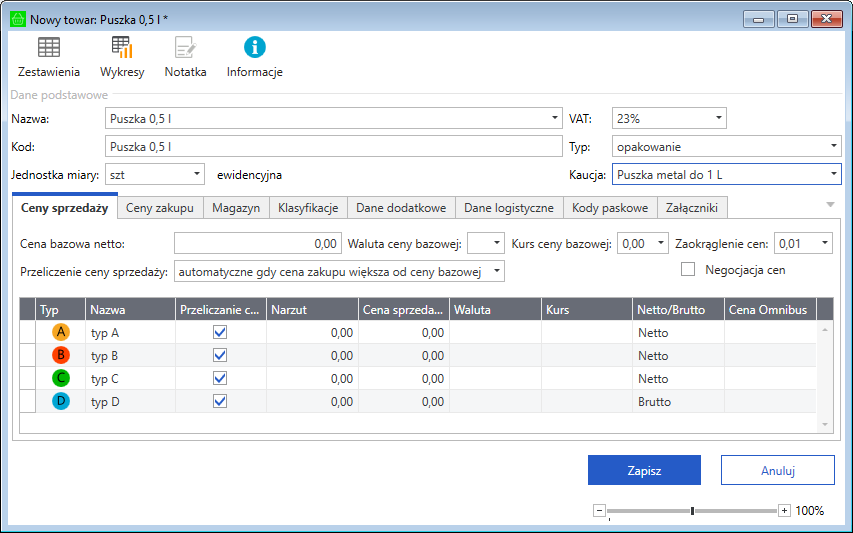Image resolution: width=853 pixels, height=533 pixels.
Task: Click the Zapisz button
Action: click(644, 470)
